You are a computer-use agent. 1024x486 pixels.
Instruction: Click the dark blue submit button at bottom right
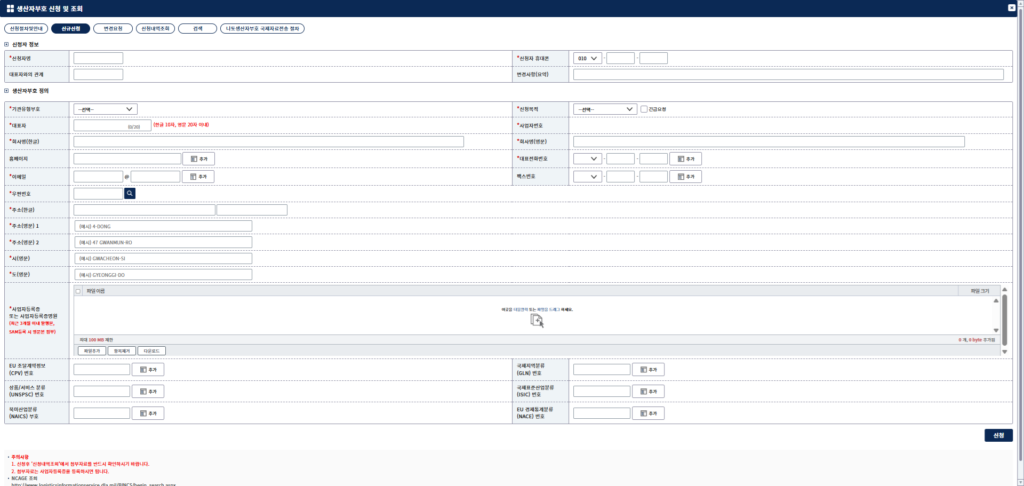click(999, 435)
